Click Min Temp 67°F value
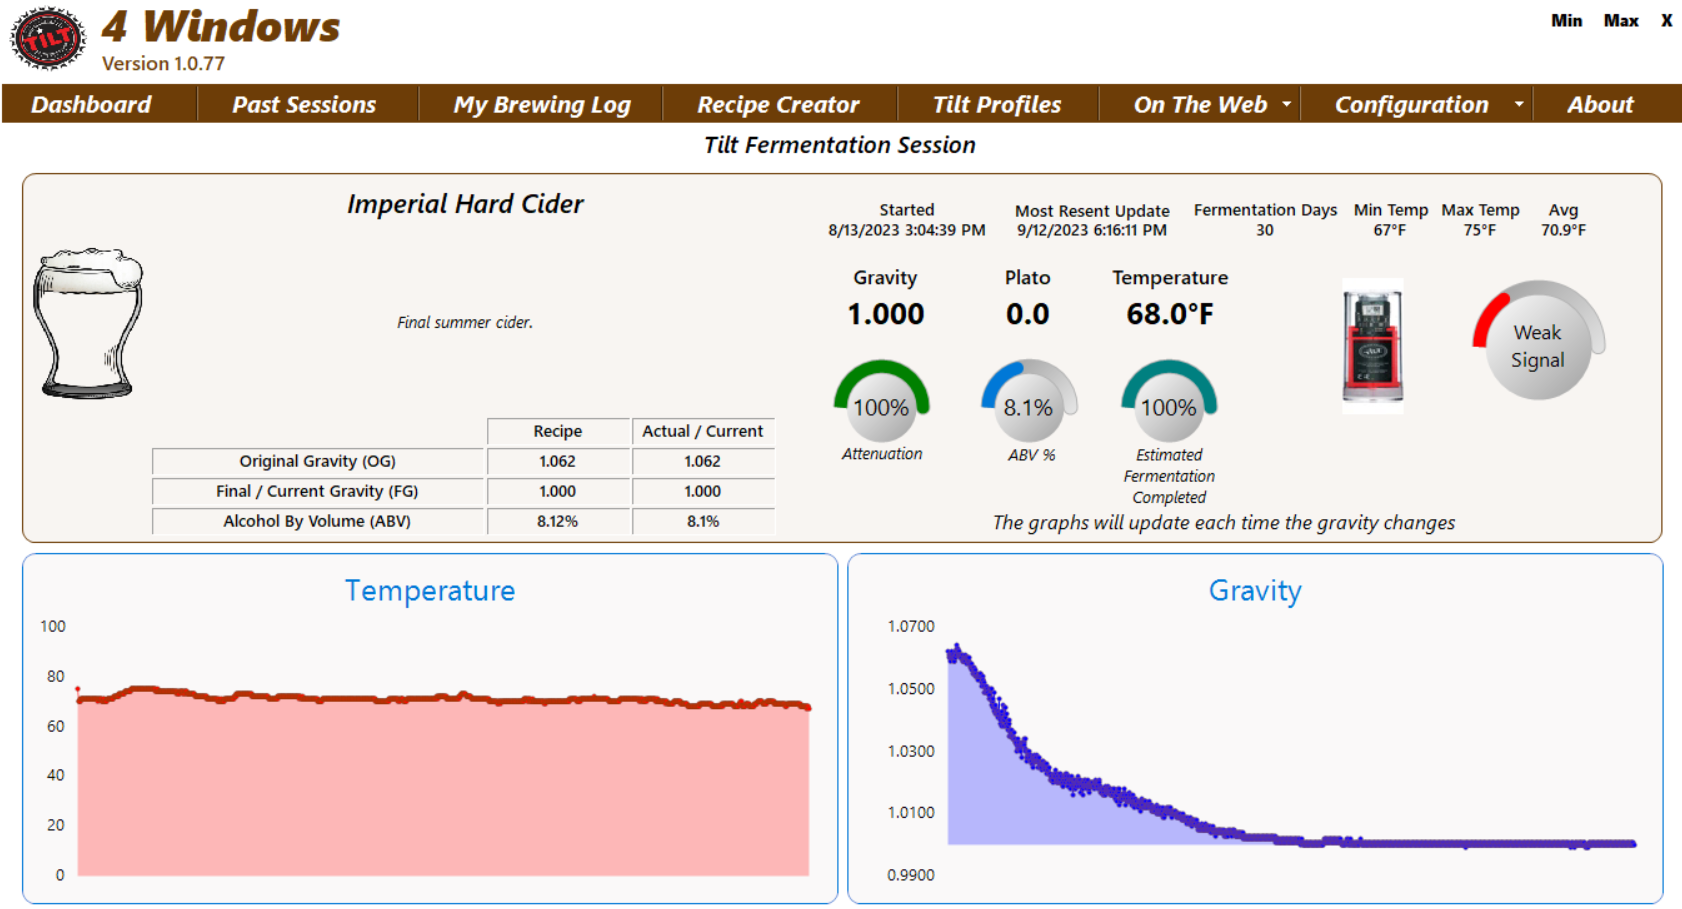This screenshot has width=1682, height=909. pos(1390,230)
